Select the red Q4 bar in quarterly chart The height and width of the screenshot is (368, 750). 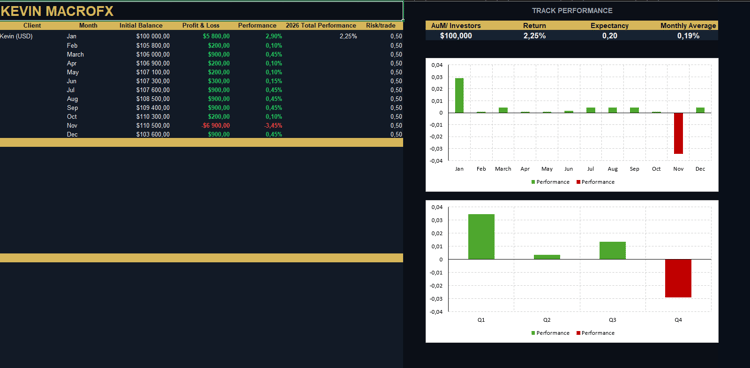coord(678,278)
